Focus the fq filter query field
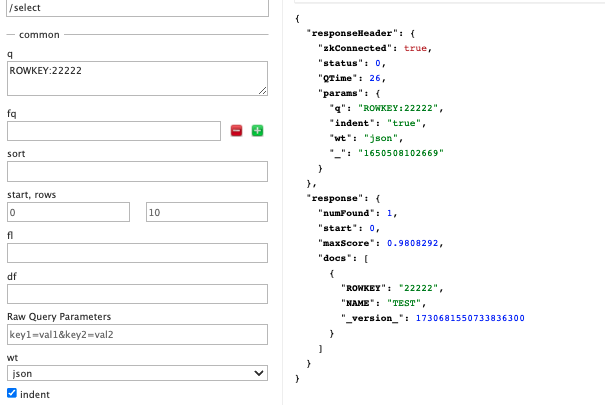Screen dimensions: 605x405 point(114,131)
